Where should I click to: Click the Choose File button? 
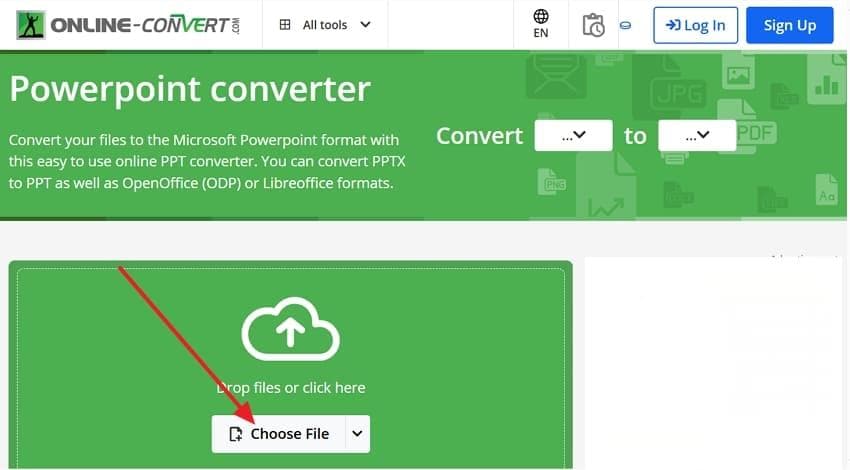point(279,434)
